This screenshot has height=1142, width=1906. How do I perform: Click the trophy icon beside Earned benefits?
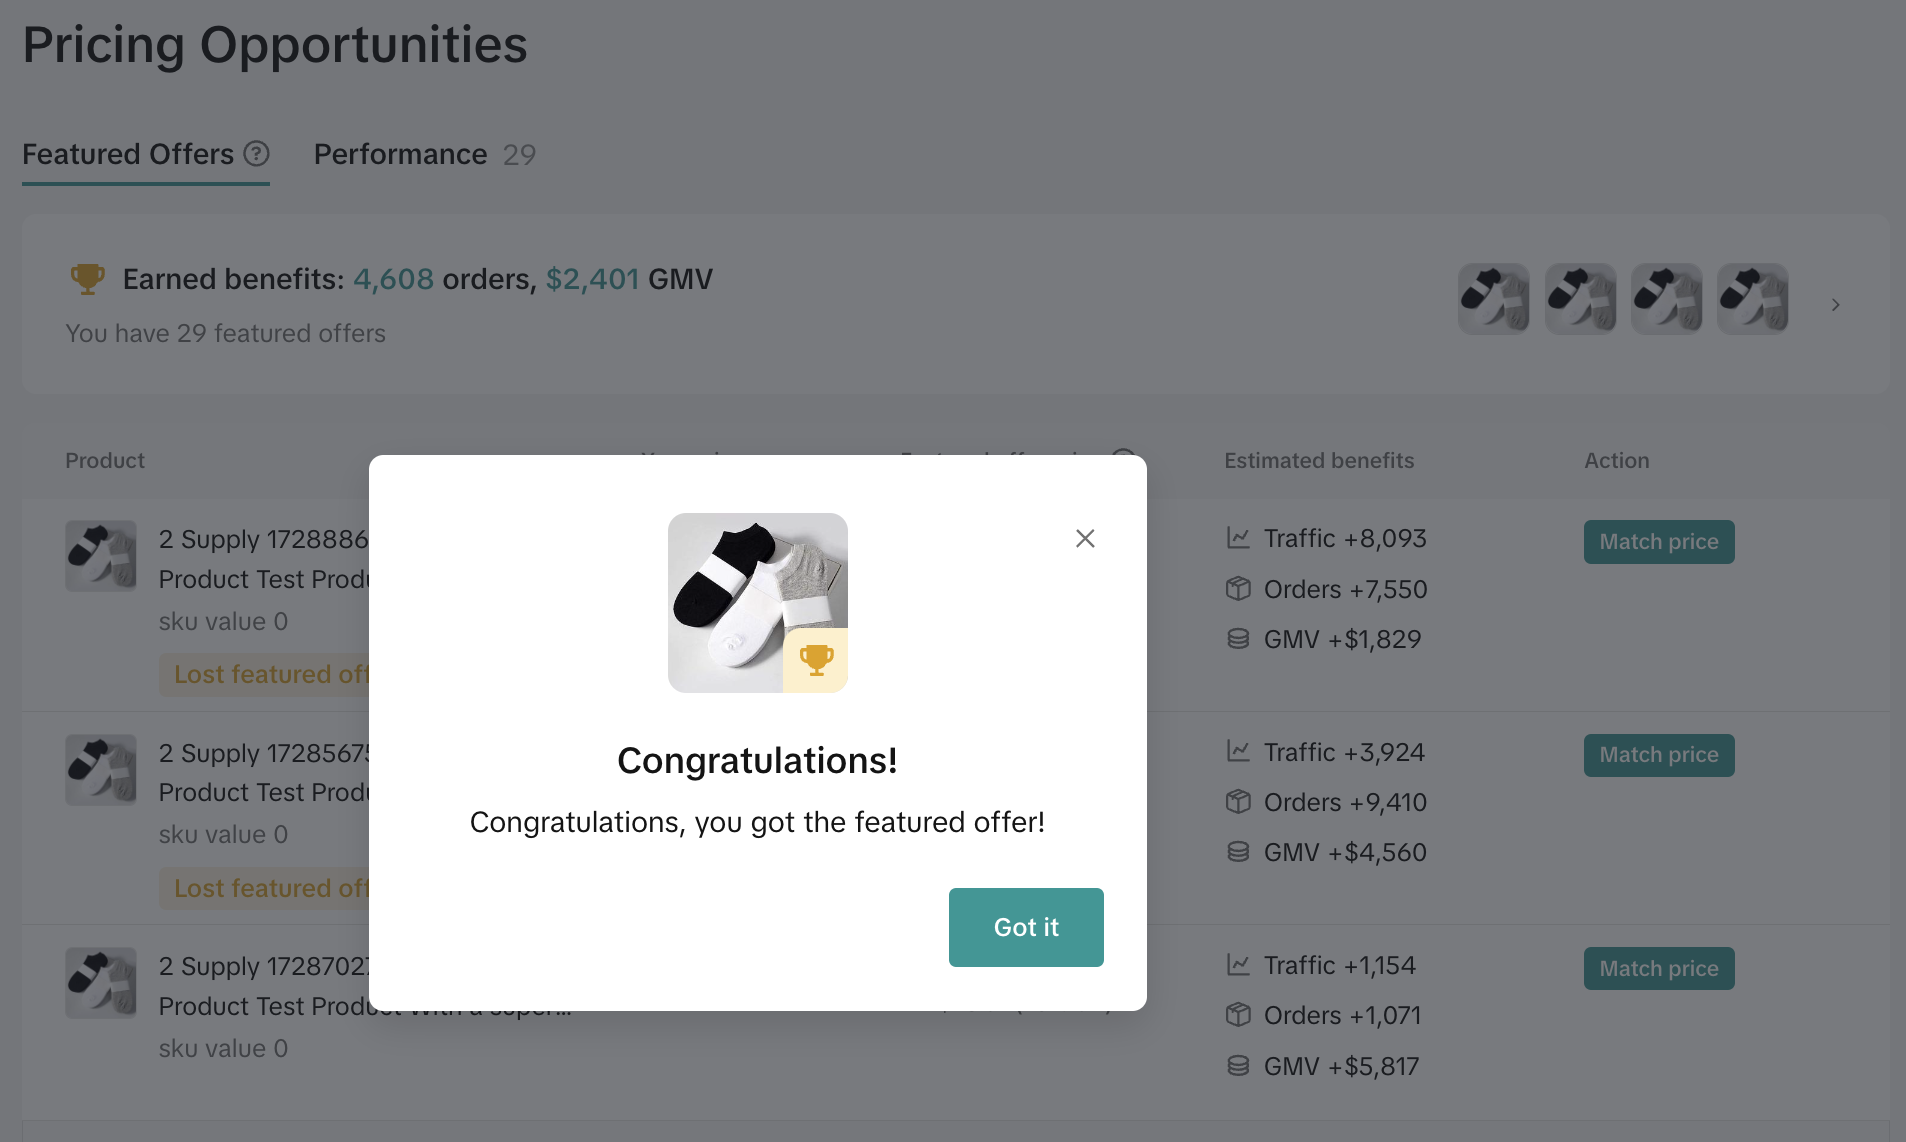point(88,278)
